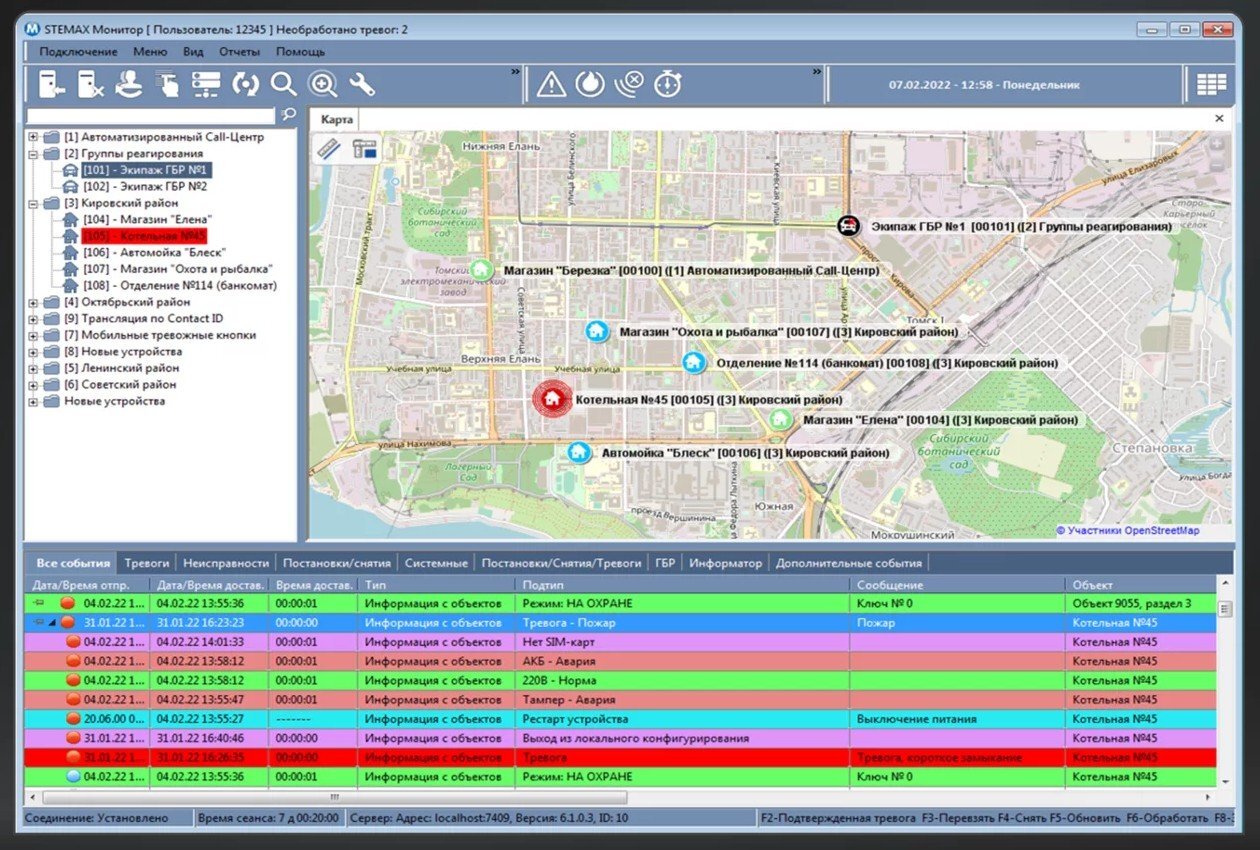Click Экипаж ГБР №1 car marker on map

tap(848, 226)
